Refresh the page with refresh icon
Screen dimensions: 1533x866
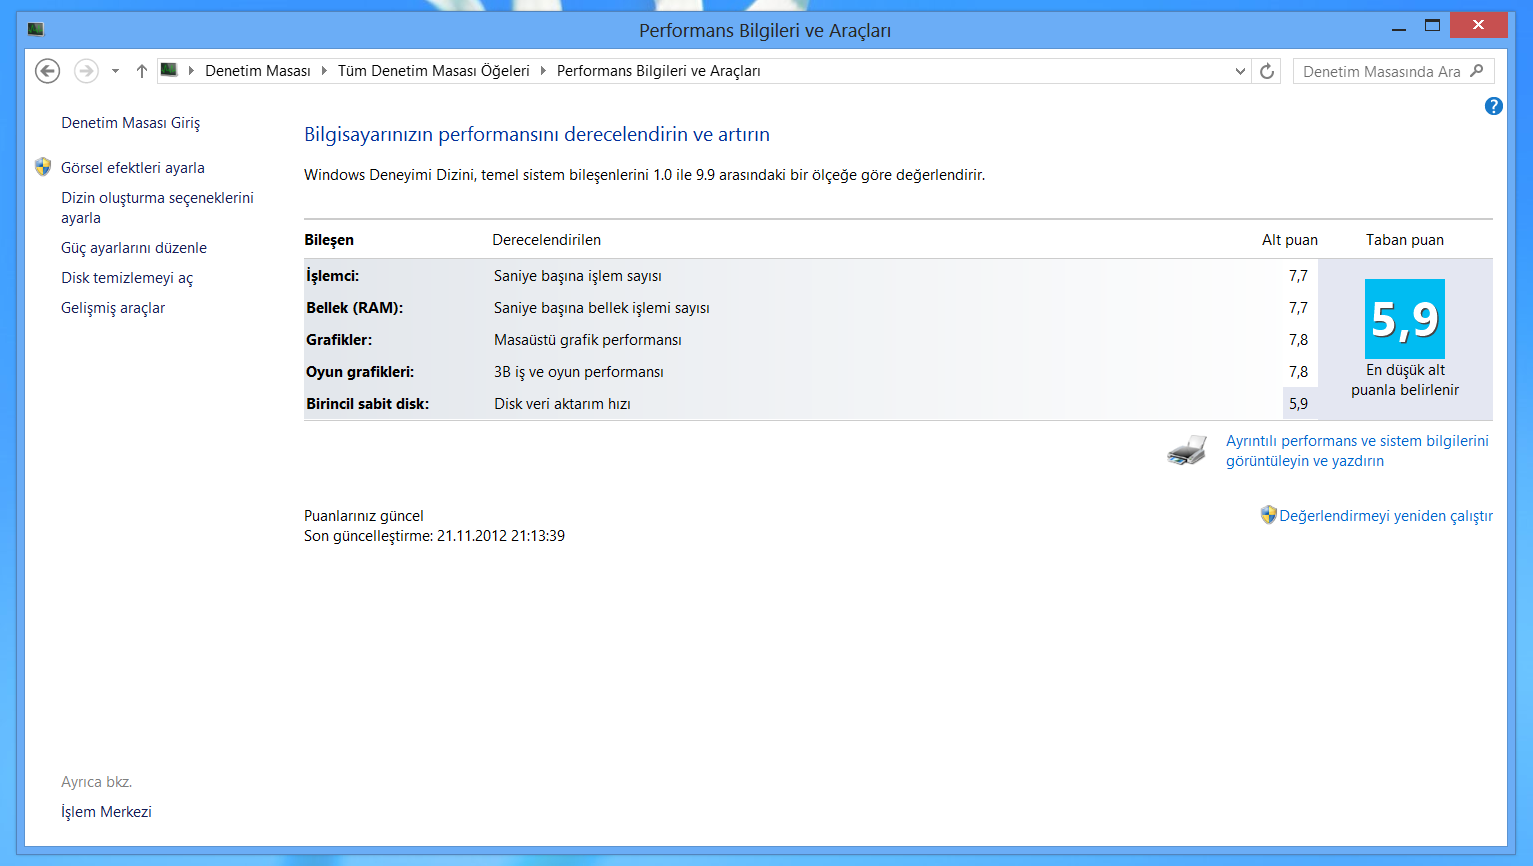[1267, 71]
